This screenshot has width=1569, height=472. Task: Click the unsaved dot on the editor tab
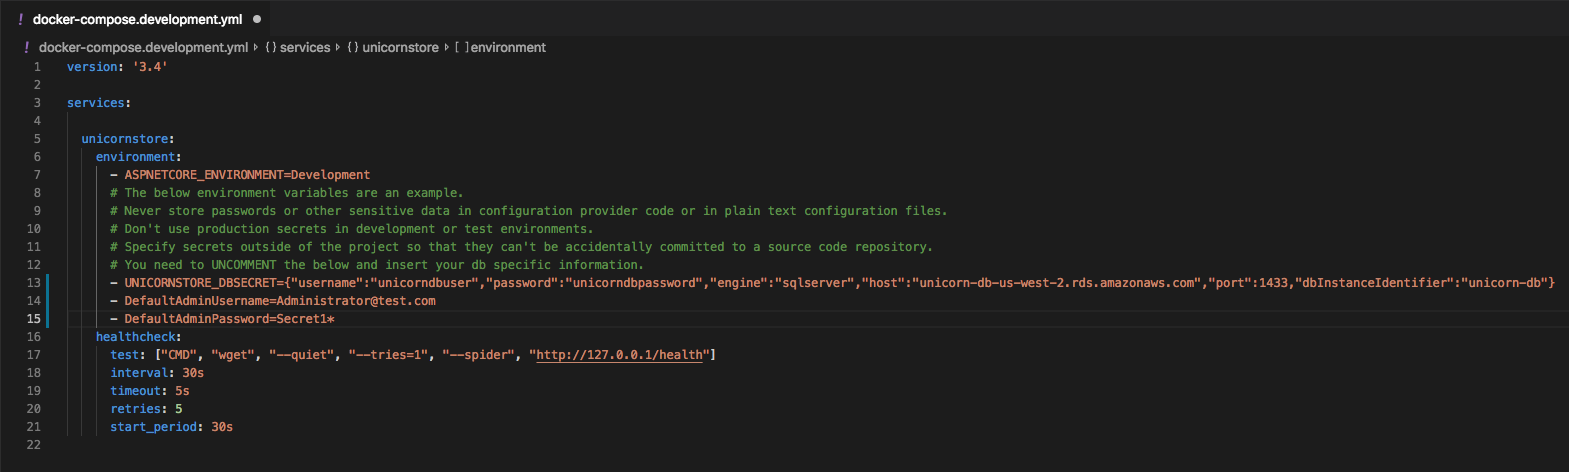point(257,19)
